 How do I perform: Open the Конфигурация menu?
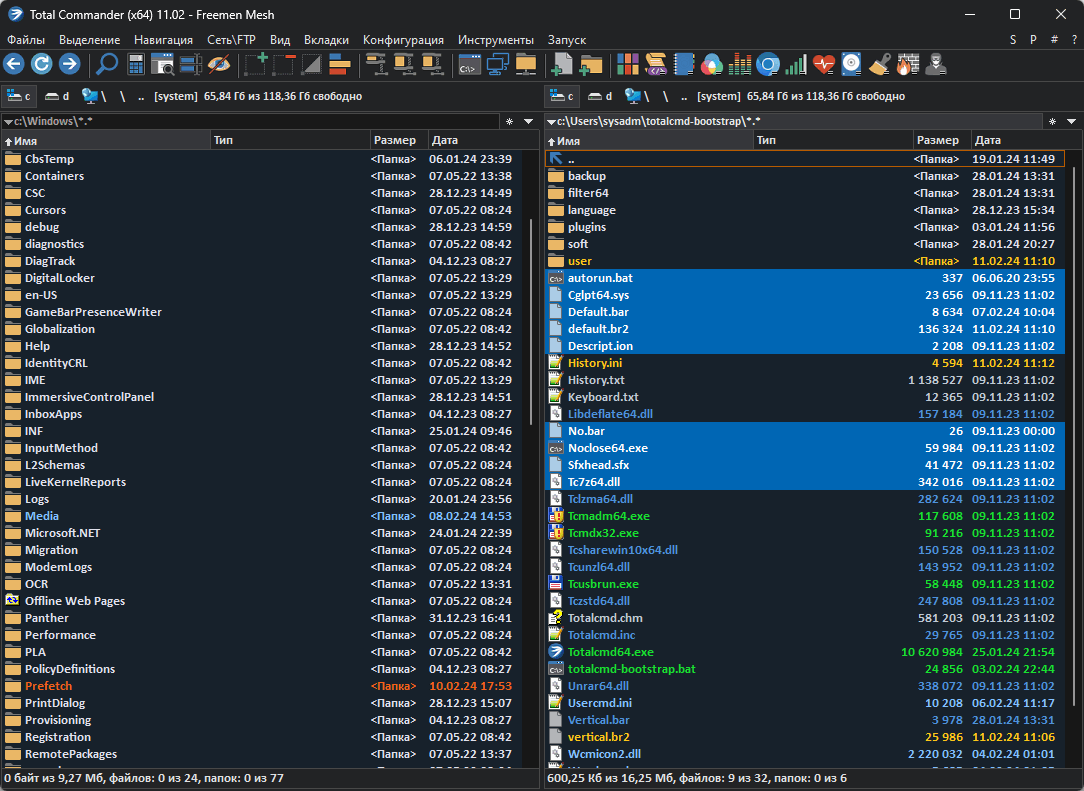point(403,39)
